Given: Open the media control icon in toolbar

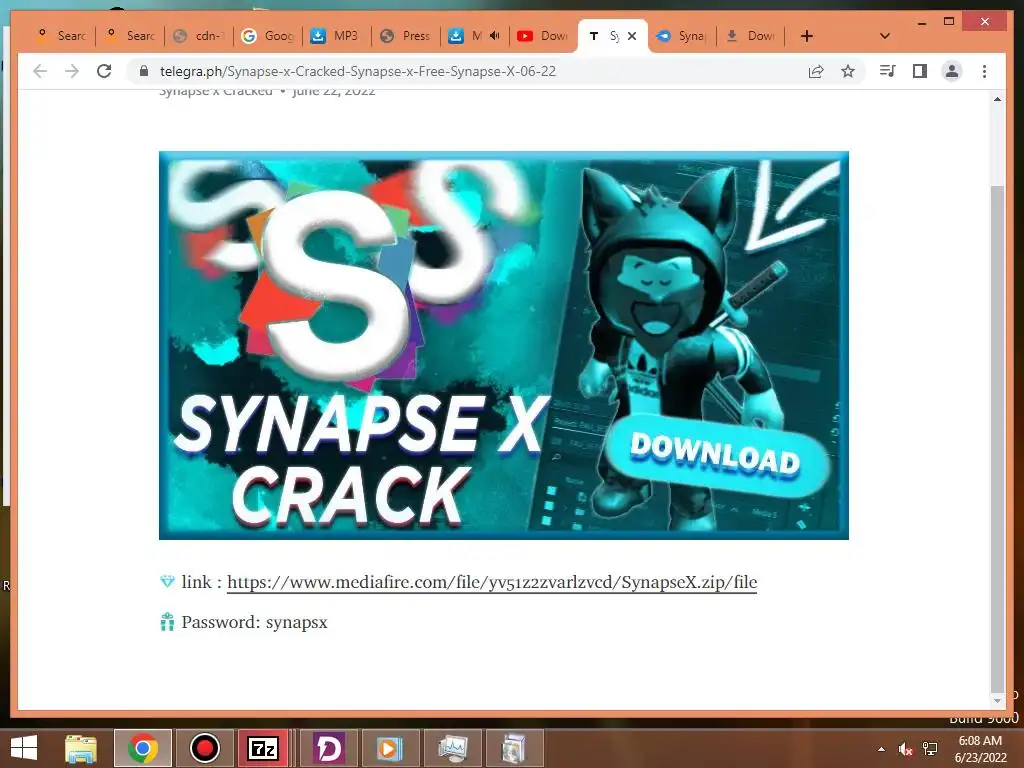Looking at the screenshot, I should click(887, 71).
